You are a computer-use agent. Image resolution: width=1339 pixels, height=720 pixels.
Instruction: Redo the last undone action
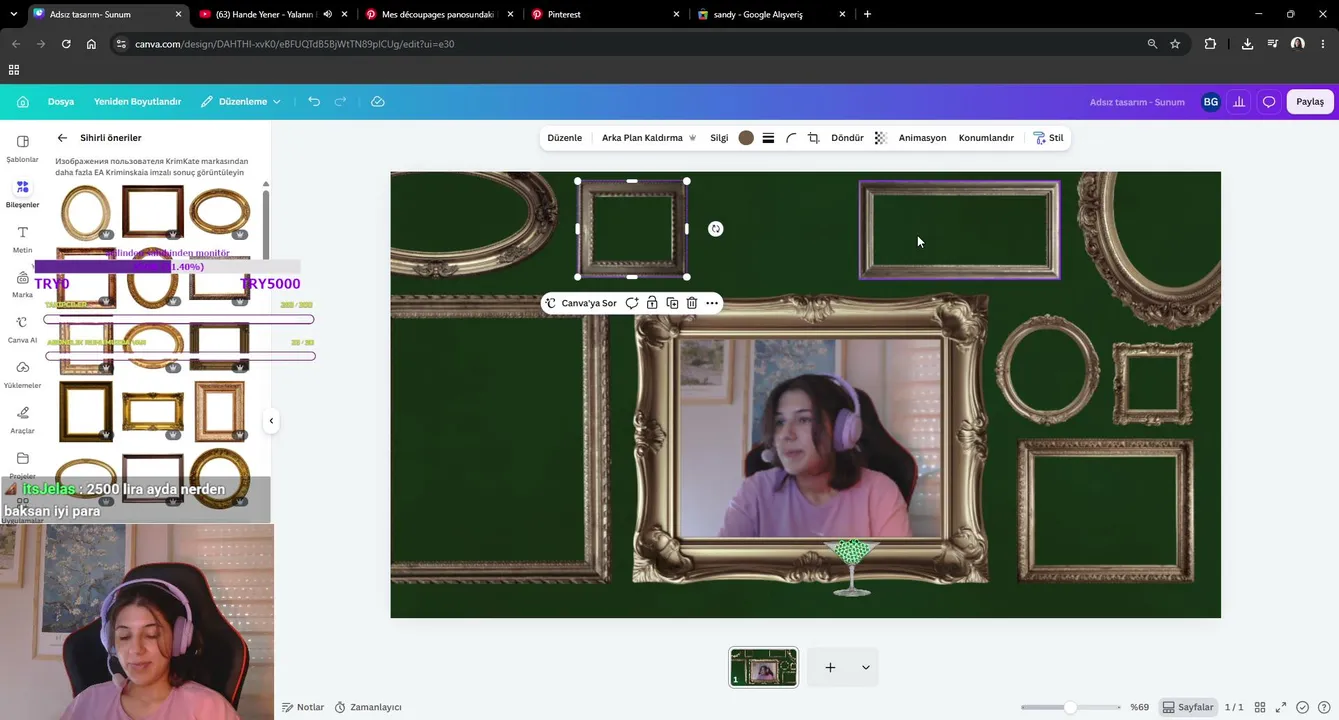[340, 102]
